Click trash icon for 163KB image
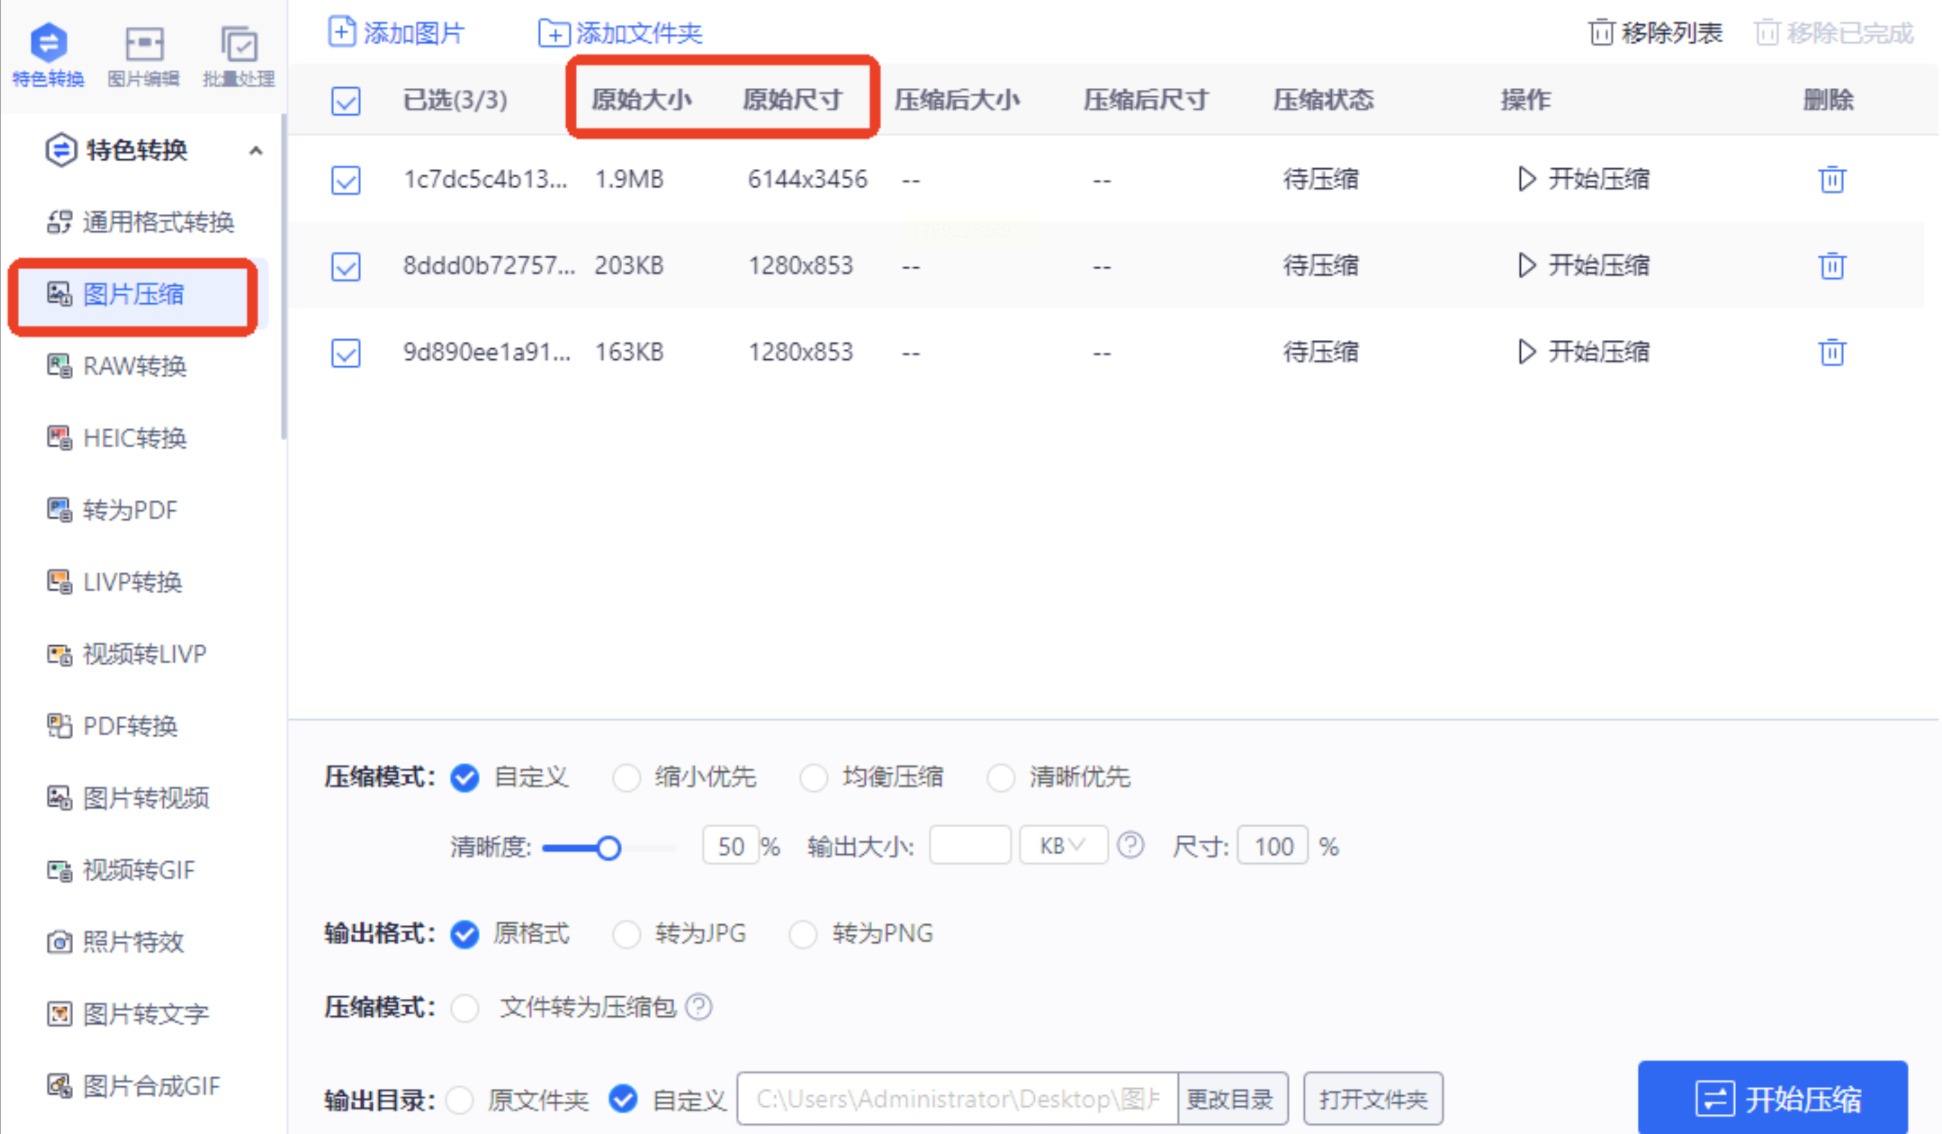This screenshot has width=1942, height=1134. pos(1831,353)
